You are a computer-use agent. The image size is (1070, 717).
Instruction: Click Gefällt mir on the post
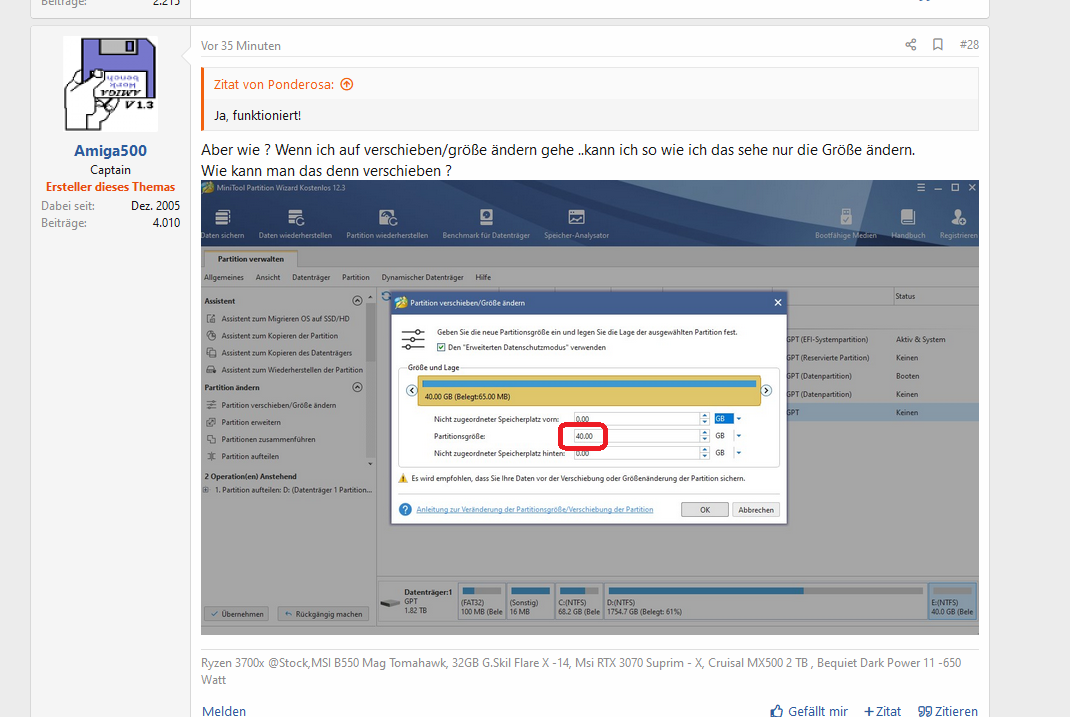(x=809, y=711)
